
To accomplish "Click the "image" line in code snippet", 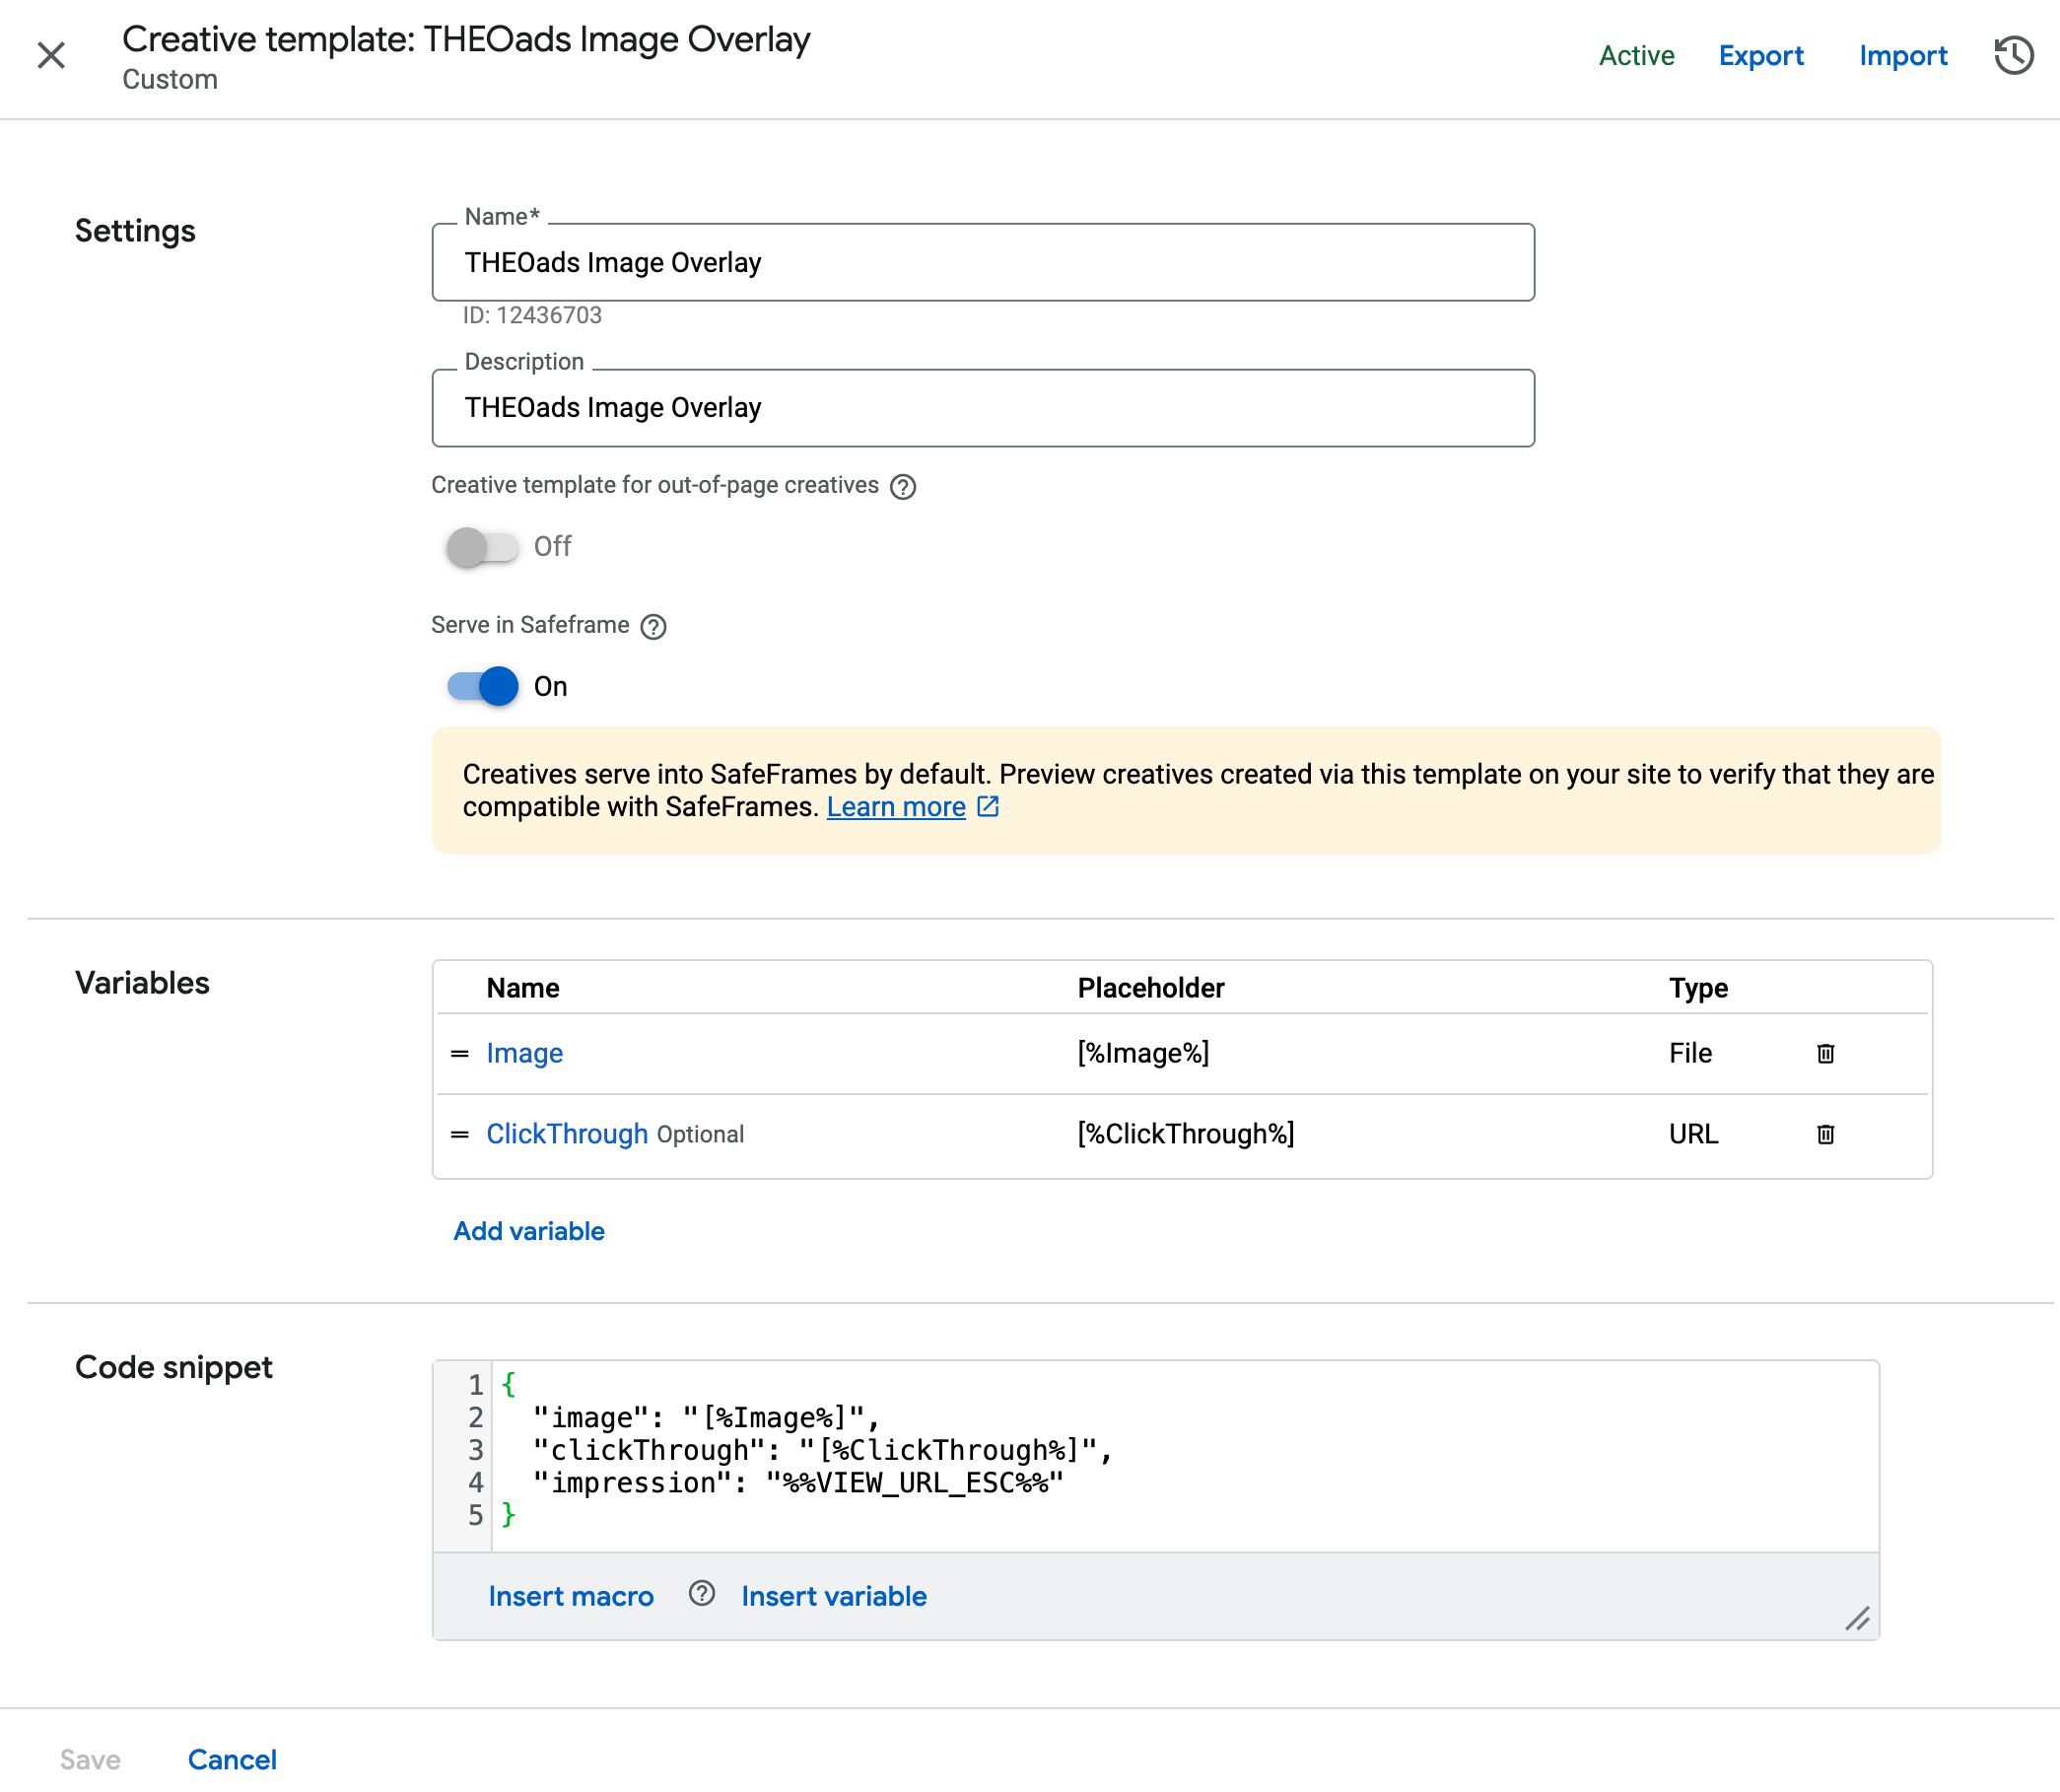I will (705, 1418).
